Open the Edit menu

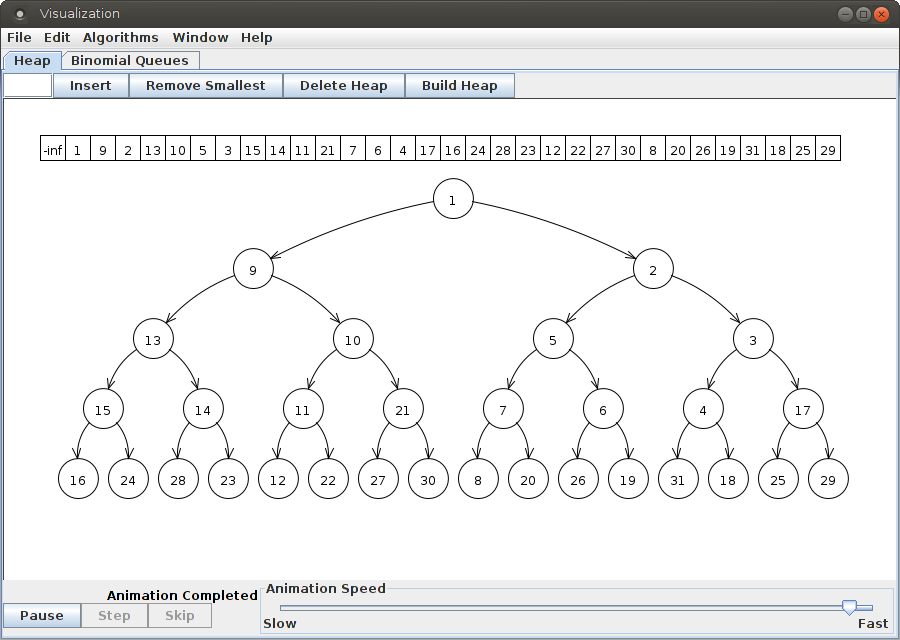click(57, 37)
